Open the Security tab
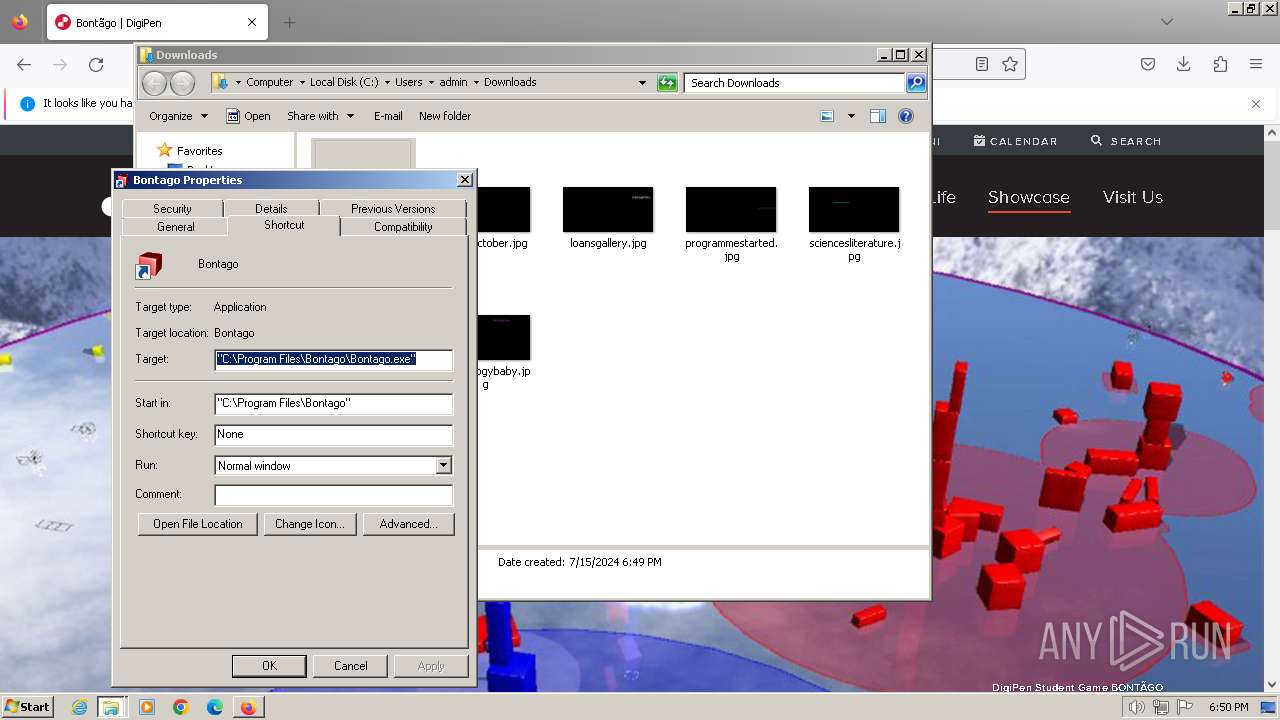This screenshot has height=720, width=1280. 172,208
